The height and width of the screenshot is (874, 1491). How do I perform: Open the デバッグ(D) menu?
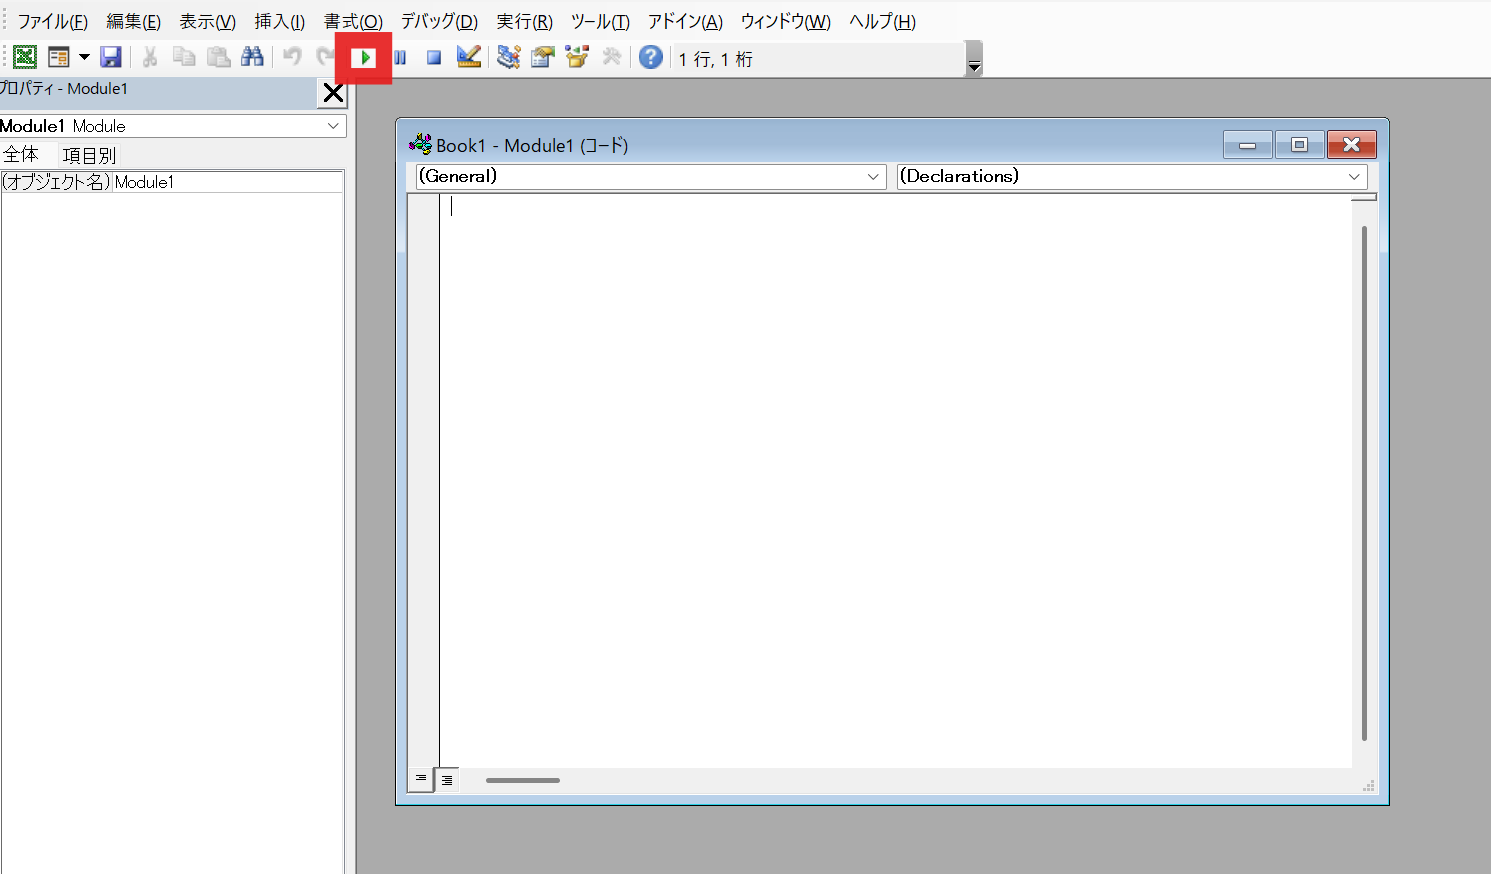tap(439, 22)
